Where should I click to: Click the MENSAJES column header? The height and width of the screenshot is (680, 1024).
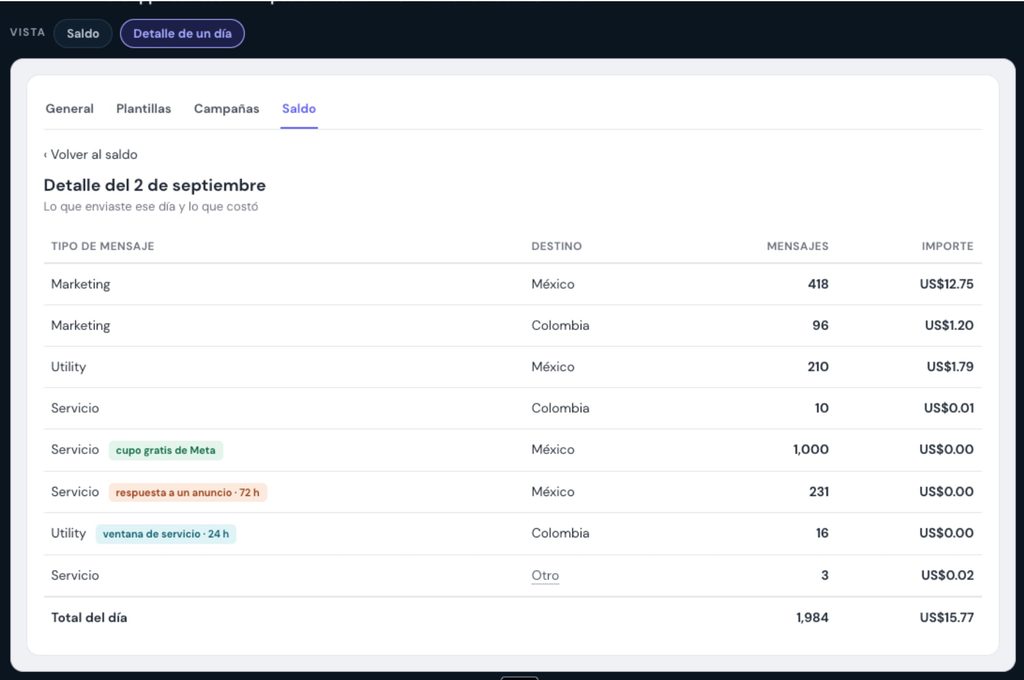(x=797, y=246)
